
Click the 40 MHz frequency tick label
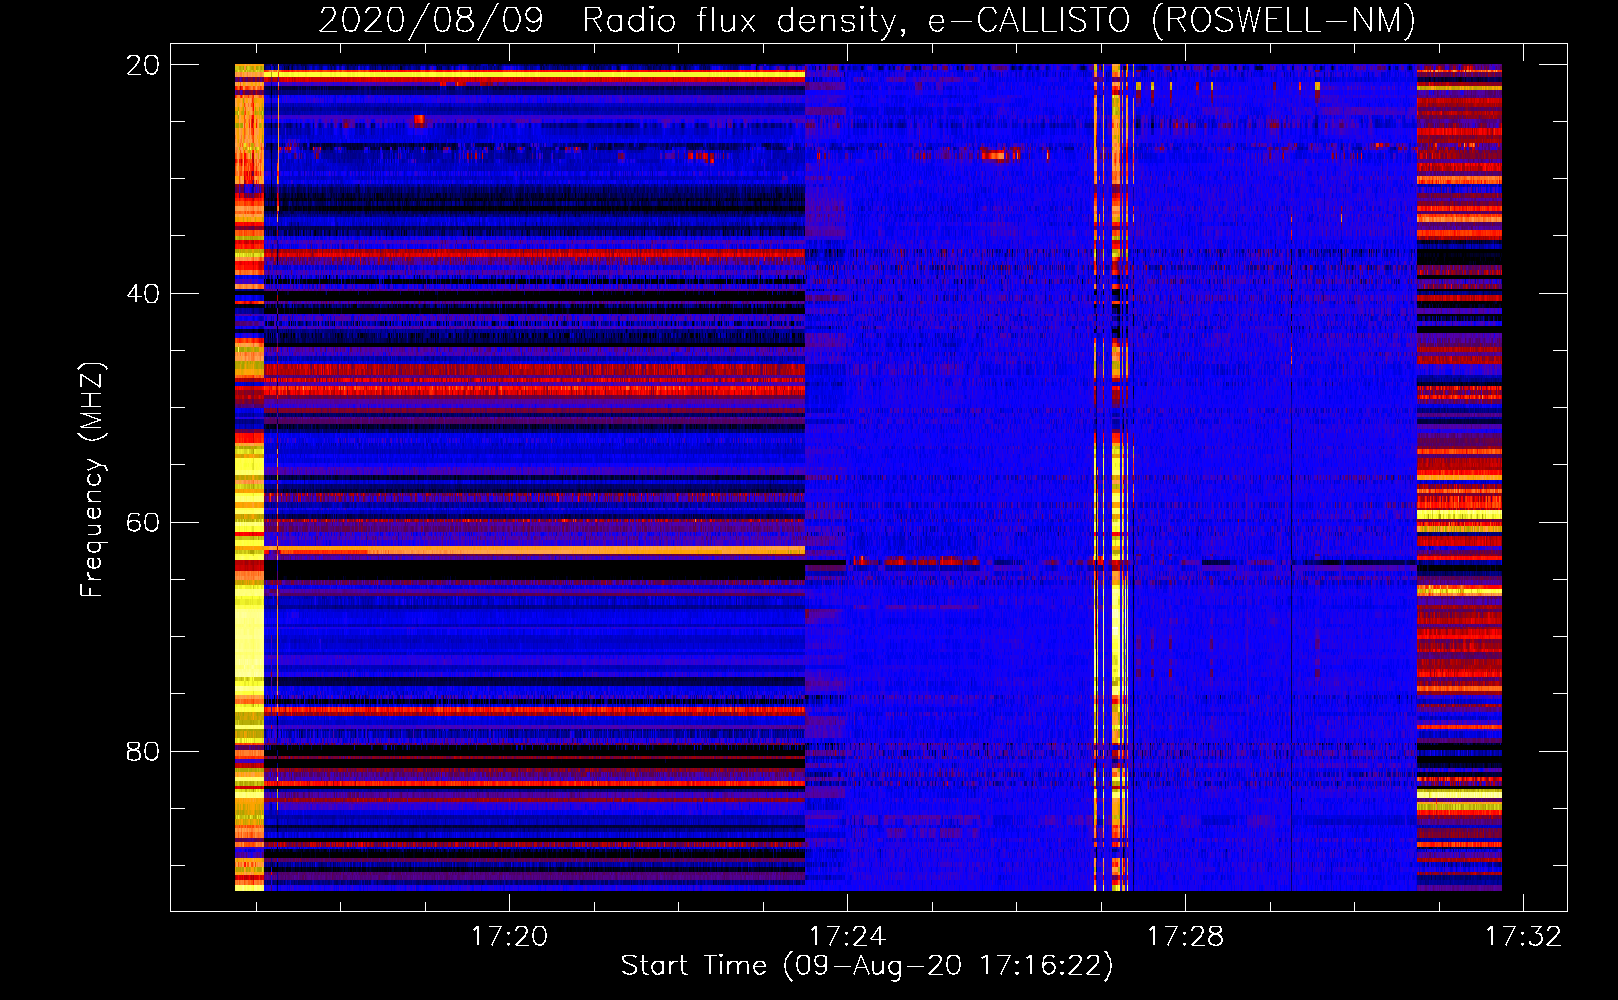pos(142,294)
